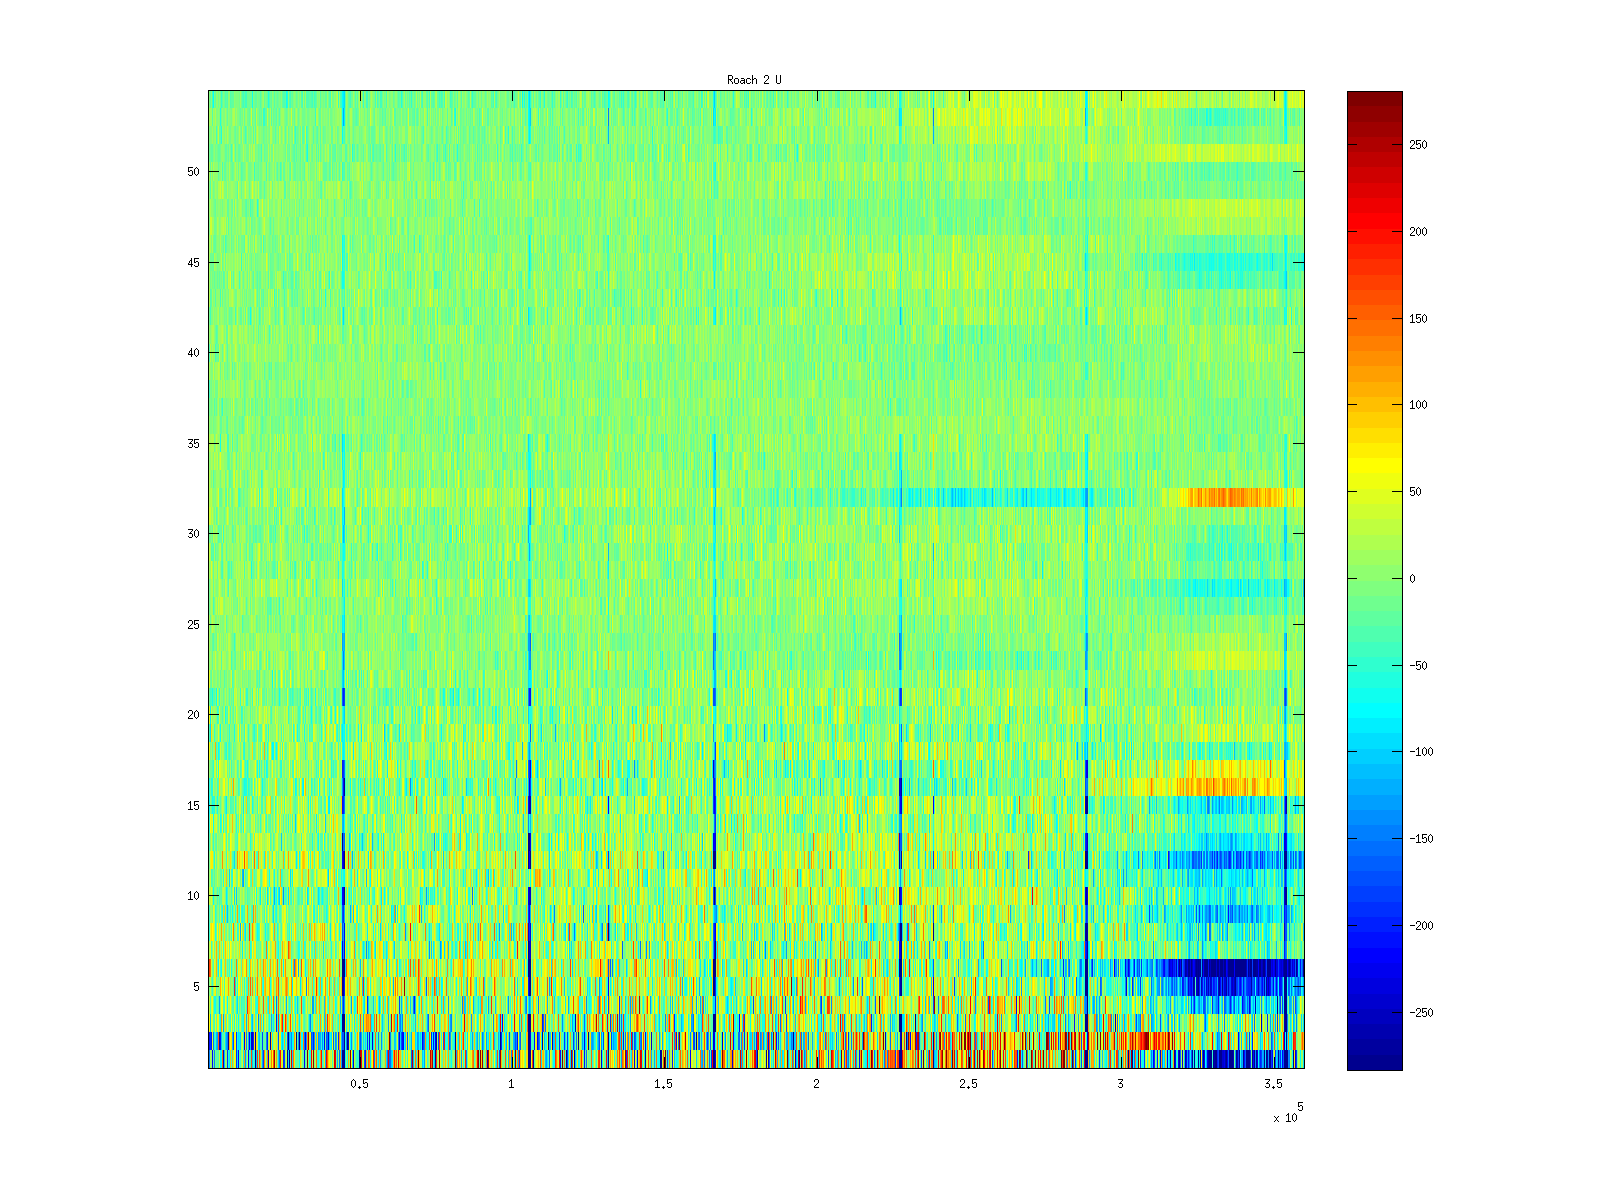The width and height of the screenshot is (1600, 1200).
Task: Click the x-axis tick label 0.5
Action: (359, 1085)
